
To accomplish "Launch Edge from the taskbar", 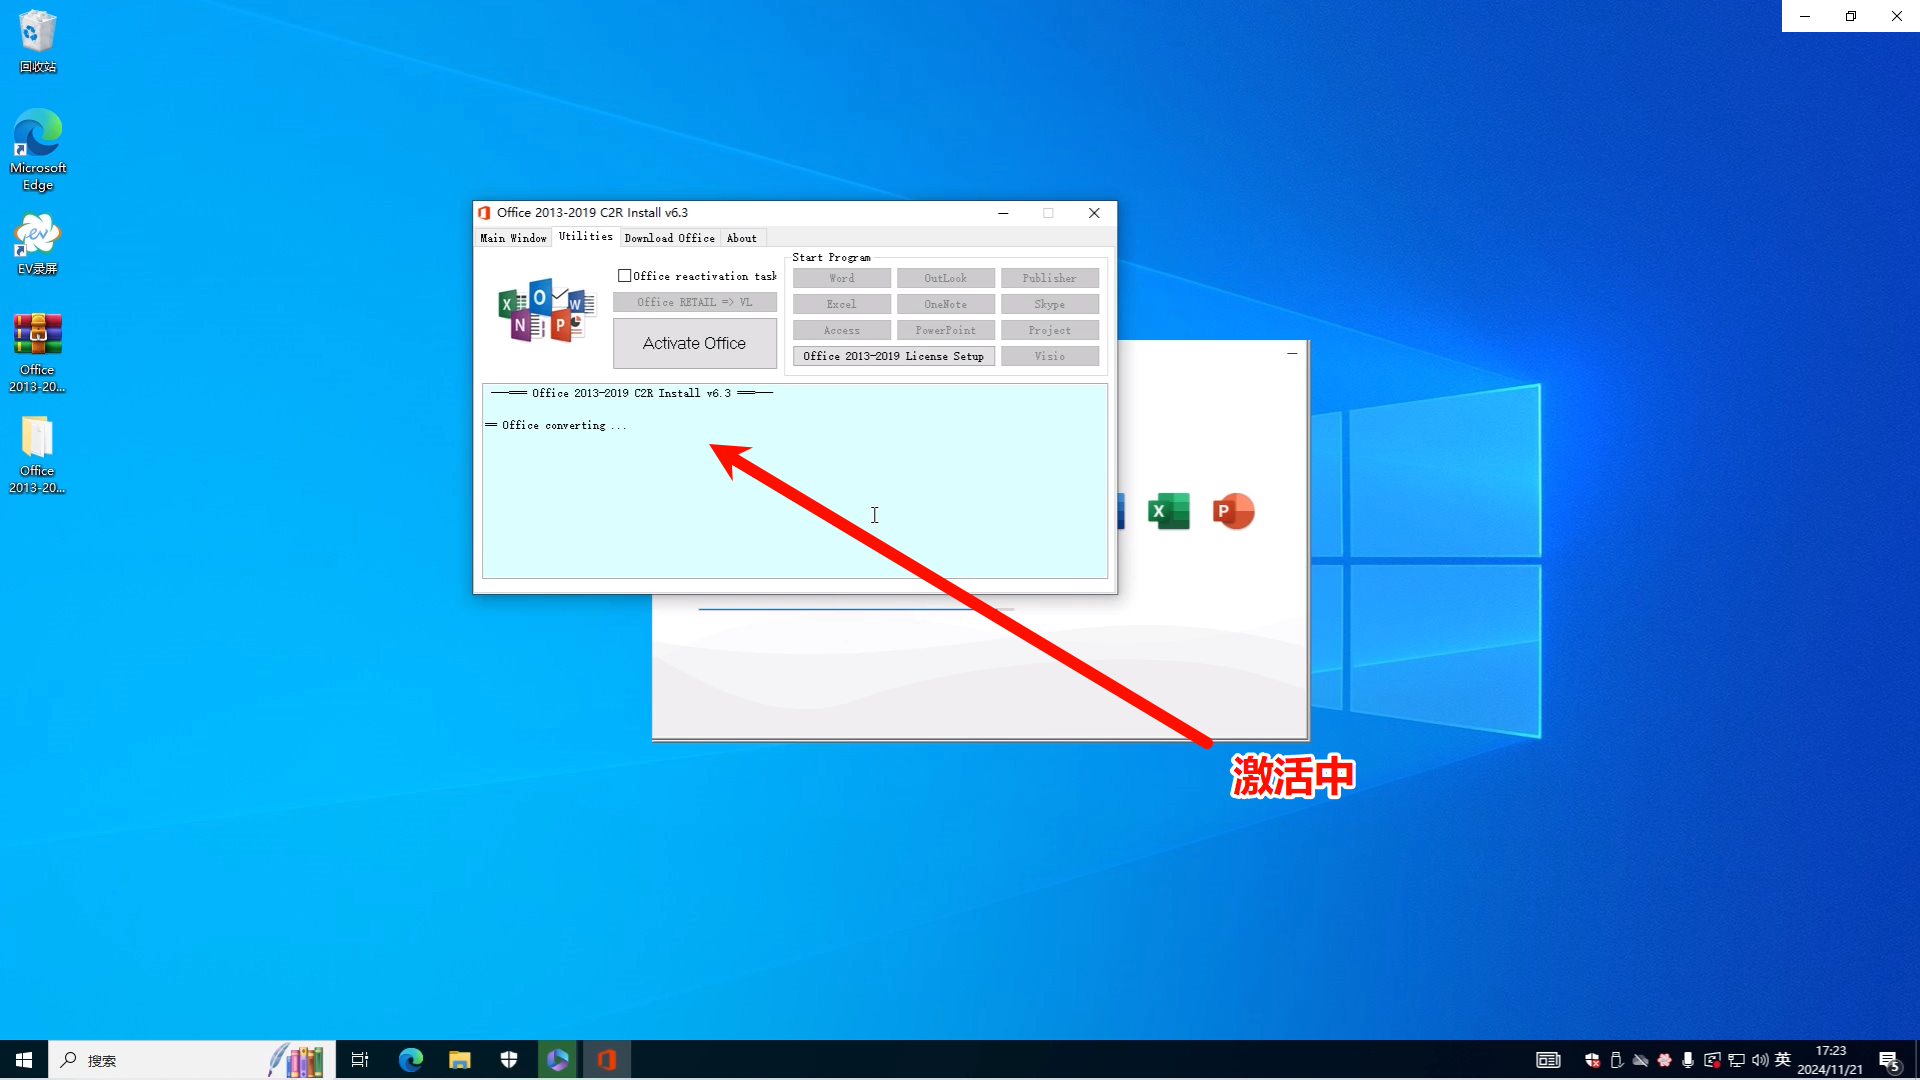I will click(x=410, y=1060).
